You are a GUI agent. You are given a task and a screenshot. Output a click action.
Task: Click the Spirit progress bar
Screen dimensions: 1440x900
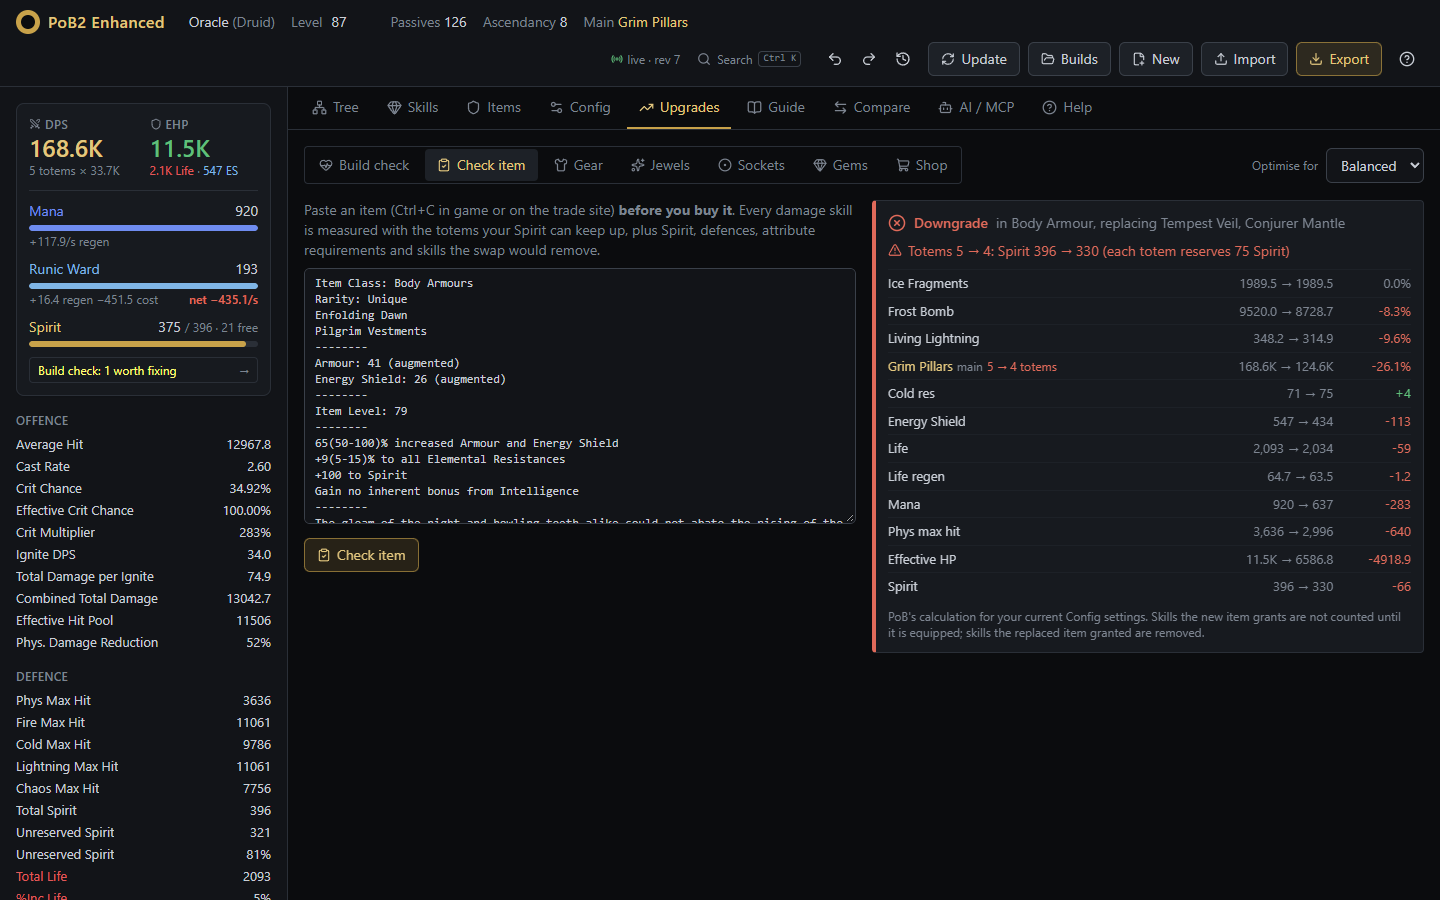click(143, 344)
